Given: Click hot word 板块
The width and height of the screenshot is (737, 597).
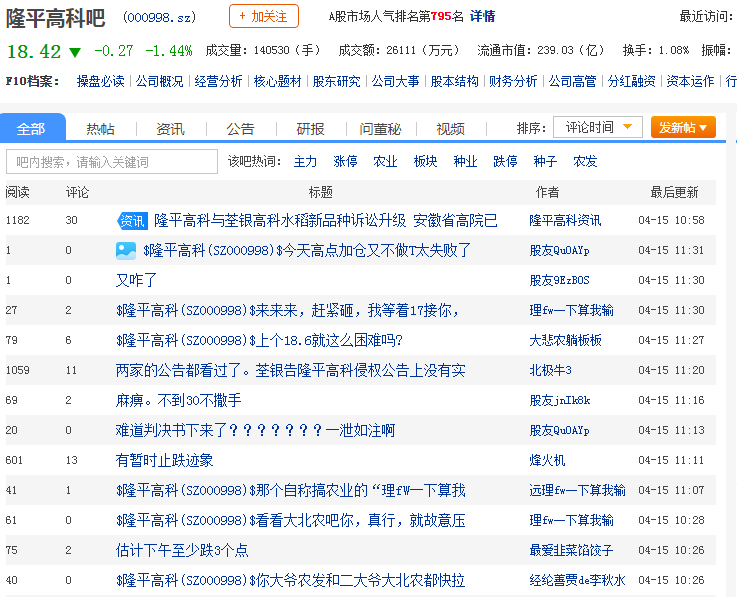Looking at the screenshot, I should click(x=425, y=162).
